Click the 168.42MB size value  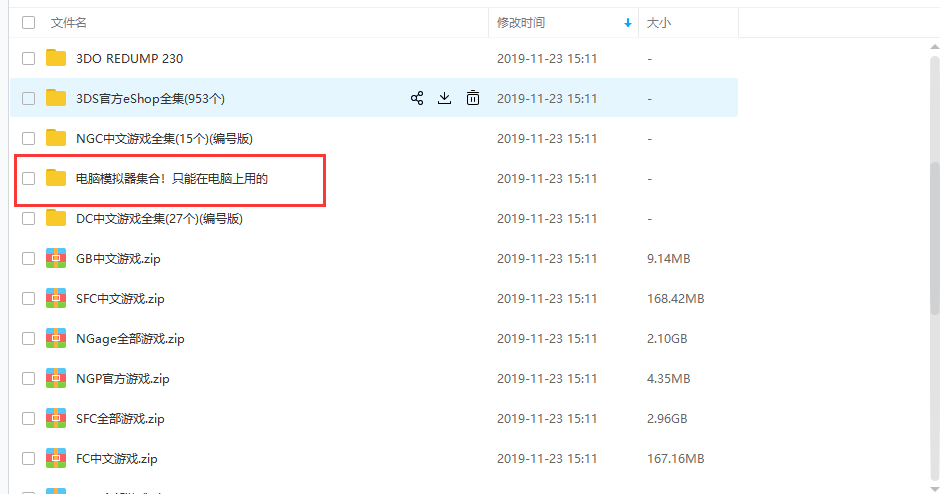click(x=676, y=299)
